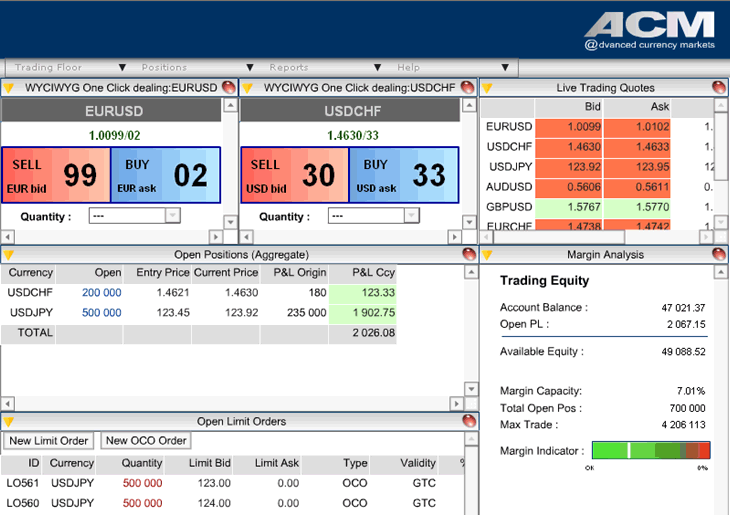Click the Margin Indicator bar

click(651, 450)
